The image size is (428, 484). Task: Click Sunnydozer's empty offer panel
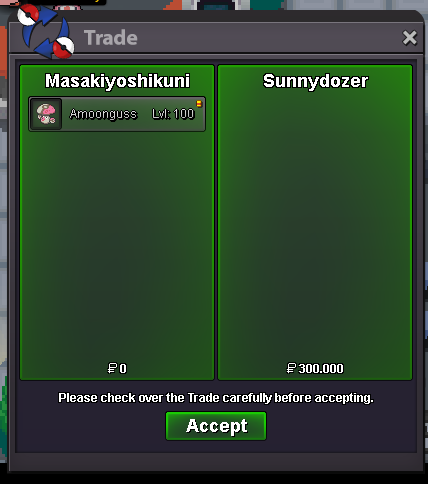315,227
